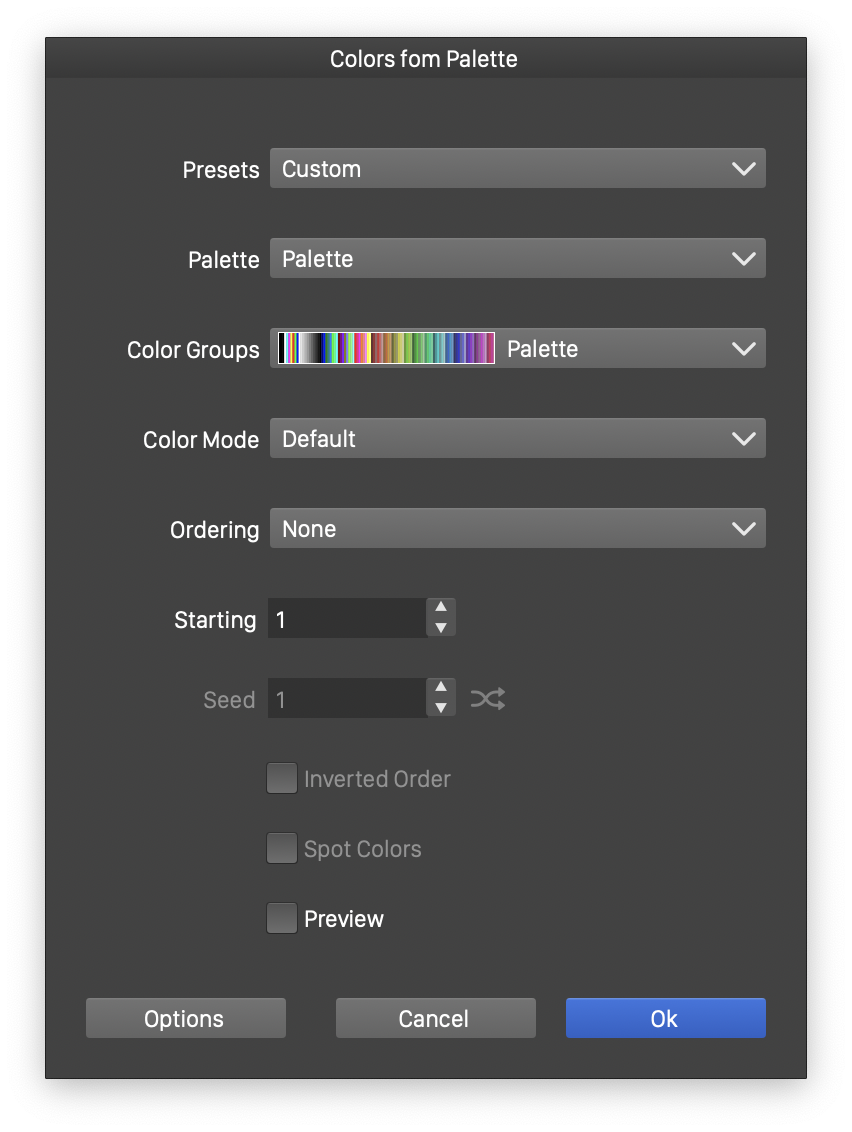The height and width of the screenshot is (1132, 852).
Task: Click the Colors fom Palette title bar
Action: tap(425, 59)
